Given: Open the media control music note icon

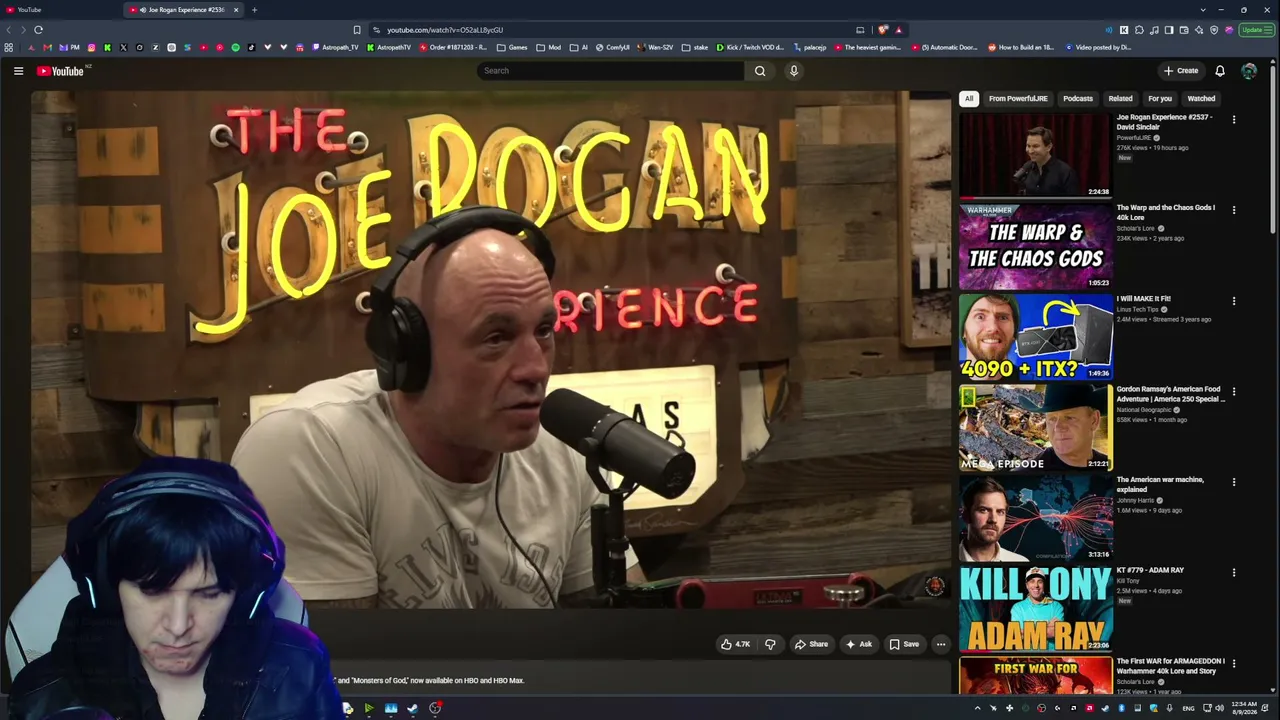Looking at the screenshot, I should click(1154, 30).
